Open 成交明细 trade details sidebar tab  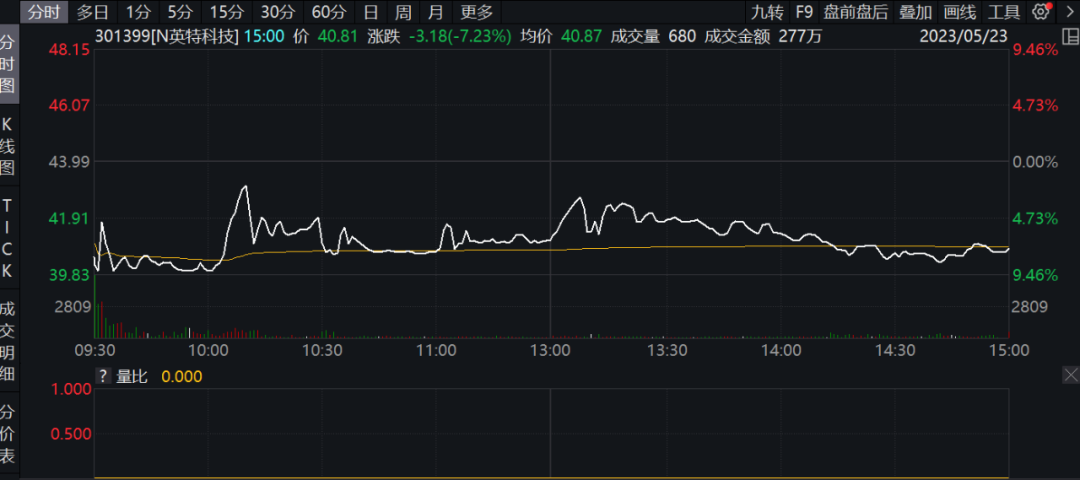coord(8,342)
